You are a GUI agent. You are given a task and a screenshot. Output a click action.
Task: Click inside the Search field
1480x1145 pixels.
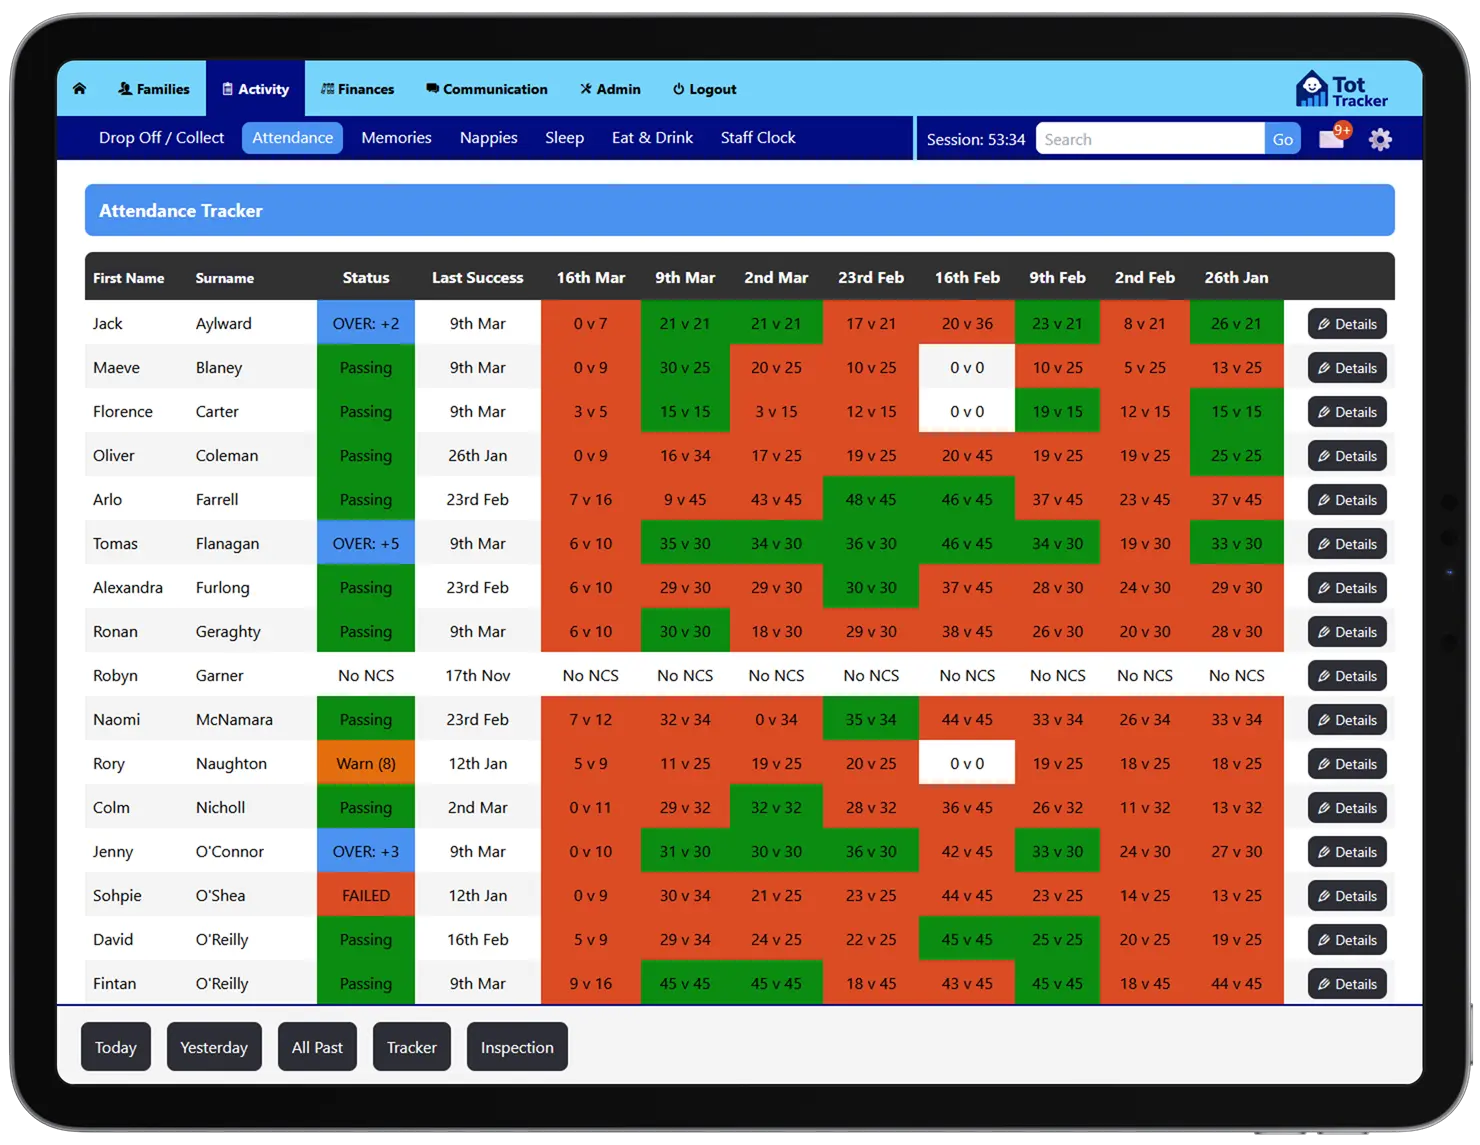[1148, 139]
